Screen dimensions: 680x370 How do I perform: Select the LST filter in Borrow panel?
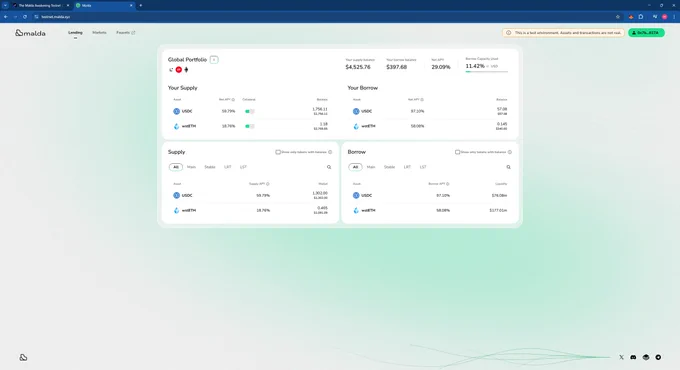coord(423,167)
